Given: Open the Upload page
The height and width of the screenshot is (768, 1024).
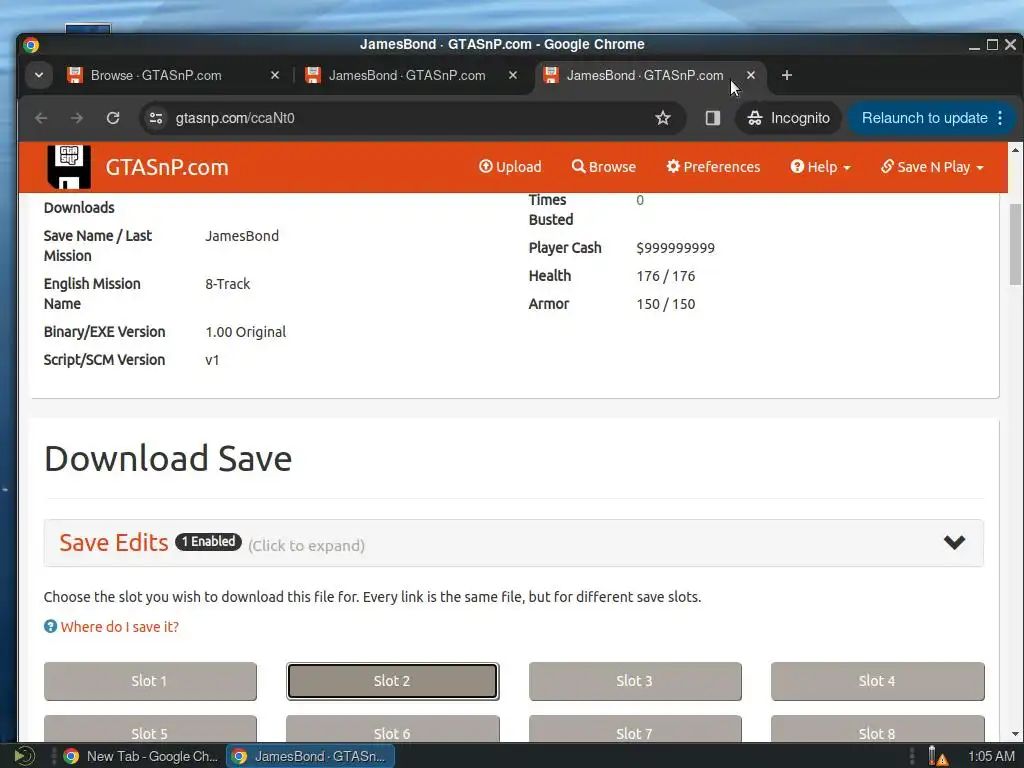Looking at the screenshot, I should click(510, 167).
